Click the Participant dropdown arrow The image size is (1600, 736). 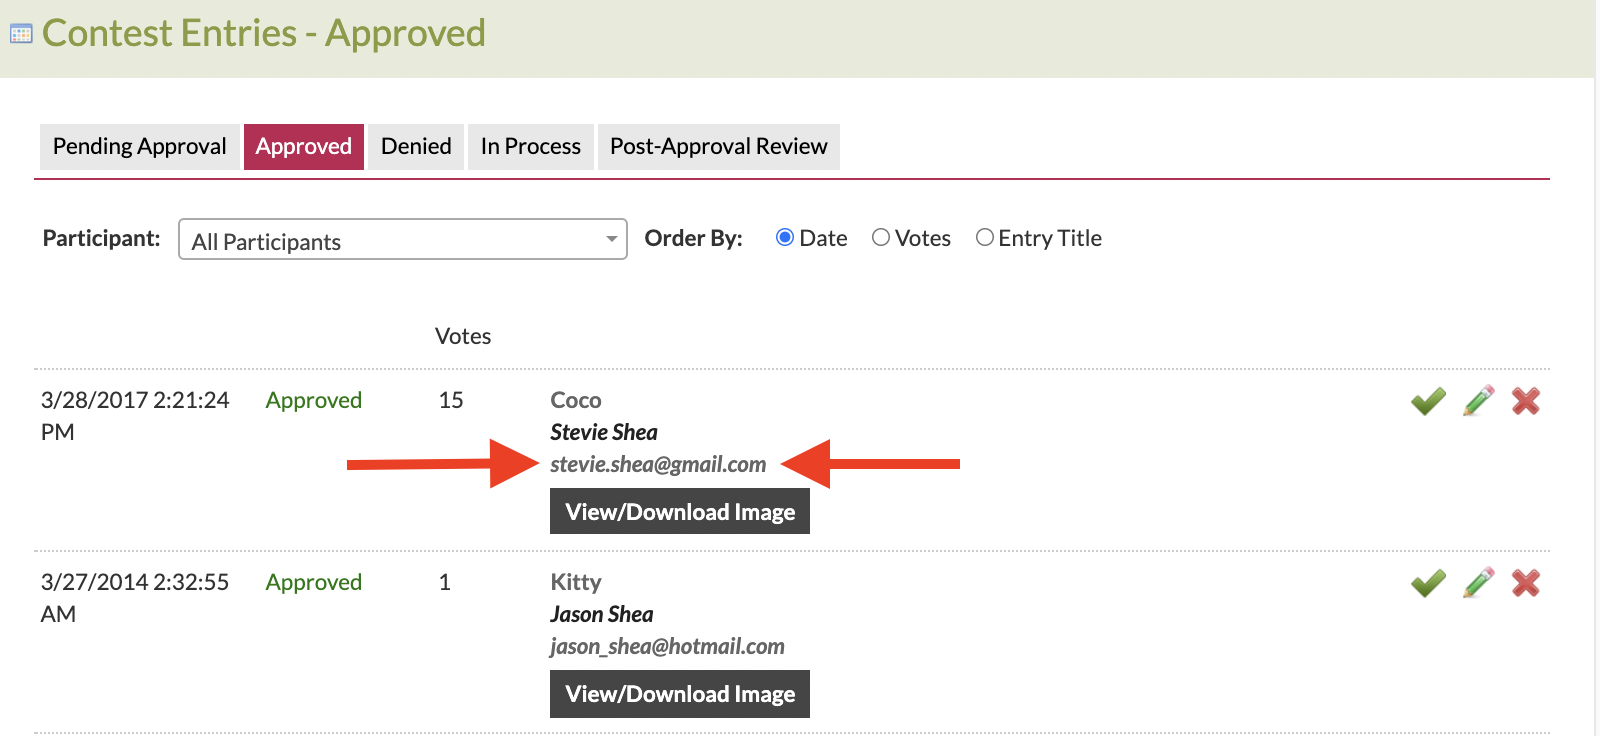tap(611, 240)
